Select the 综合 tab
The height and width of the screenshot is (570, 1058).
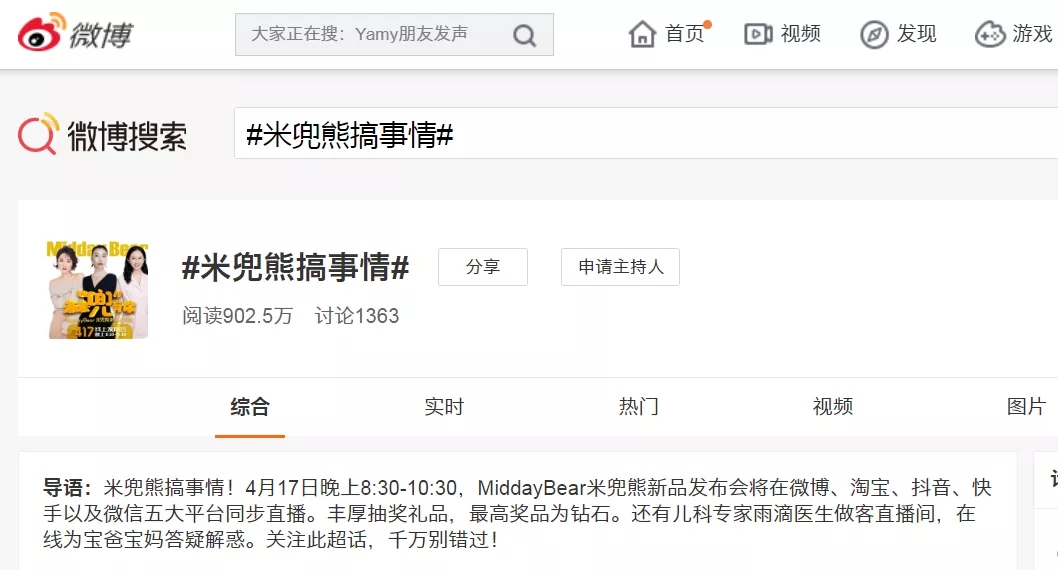tap(250, 407)
